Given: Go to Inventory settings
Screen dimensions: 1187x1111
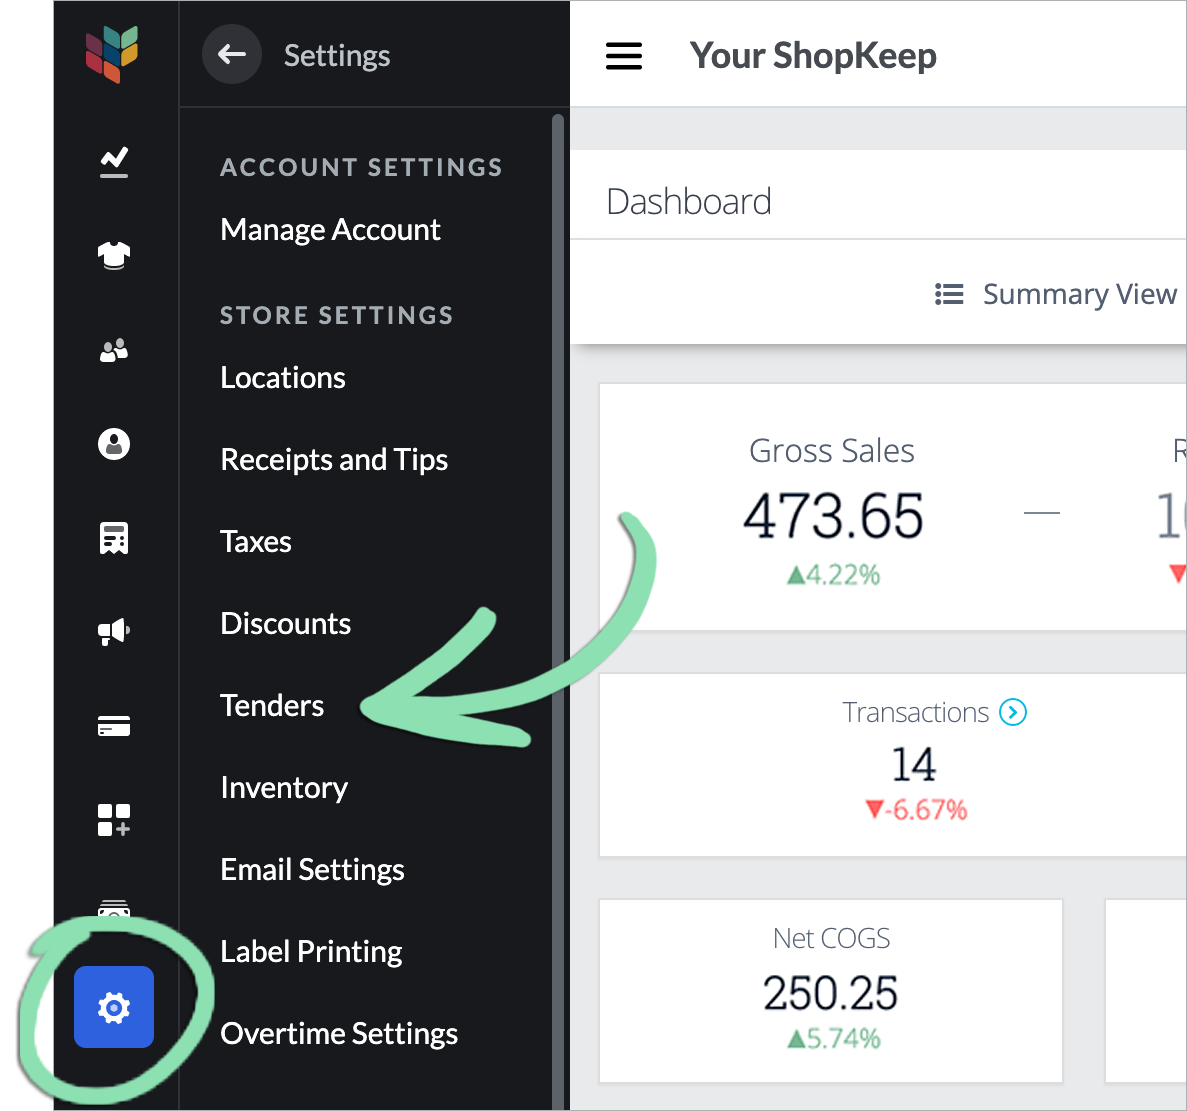Looking at the screenshot, I should pos(284,788).
